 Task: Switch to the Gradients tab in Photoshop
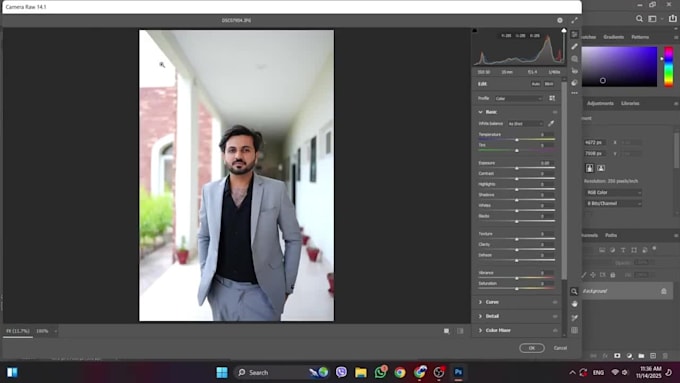click(613, 37)
